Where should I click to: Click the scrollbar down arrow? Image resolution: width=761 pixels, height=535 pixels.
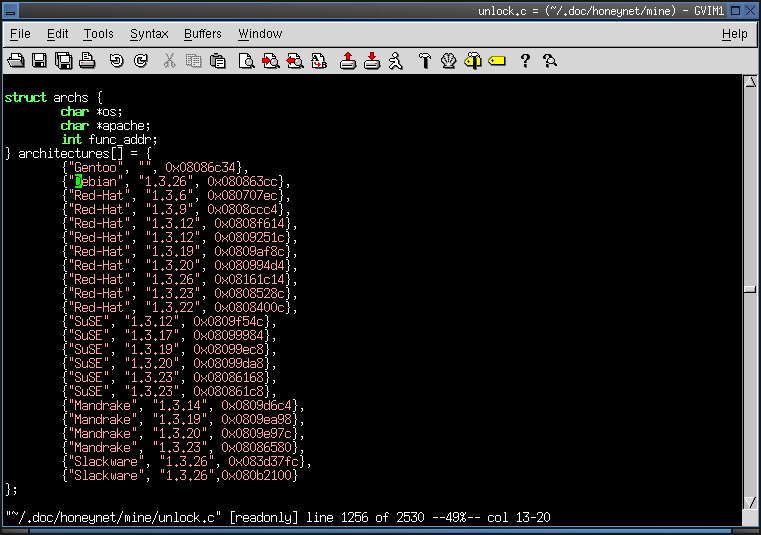click(750, 502)
